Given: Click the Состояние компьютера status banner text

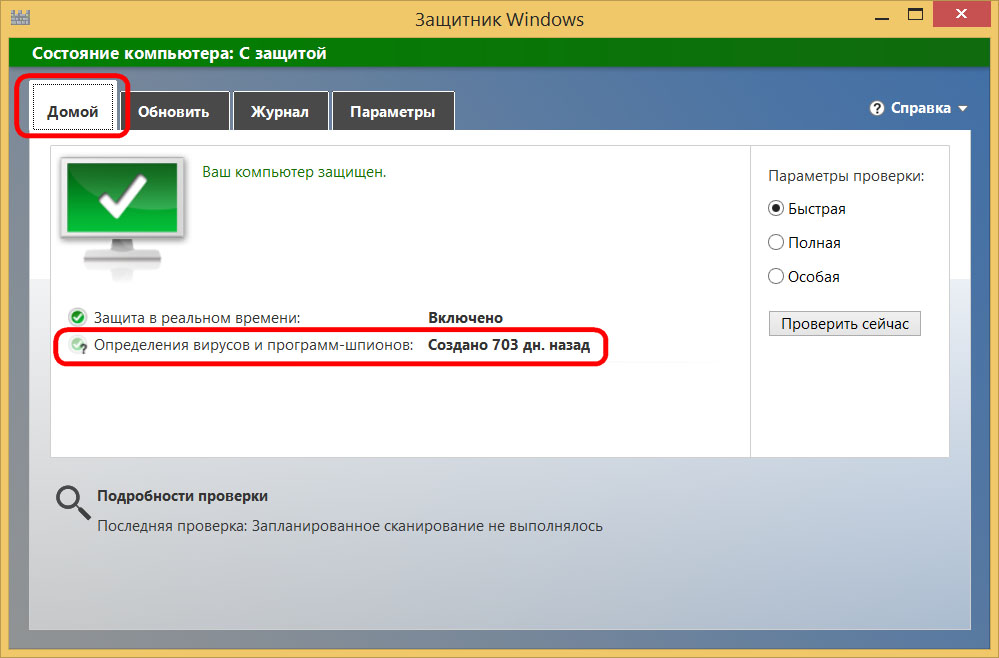Looking at the screenshot, I should (179, 53).
